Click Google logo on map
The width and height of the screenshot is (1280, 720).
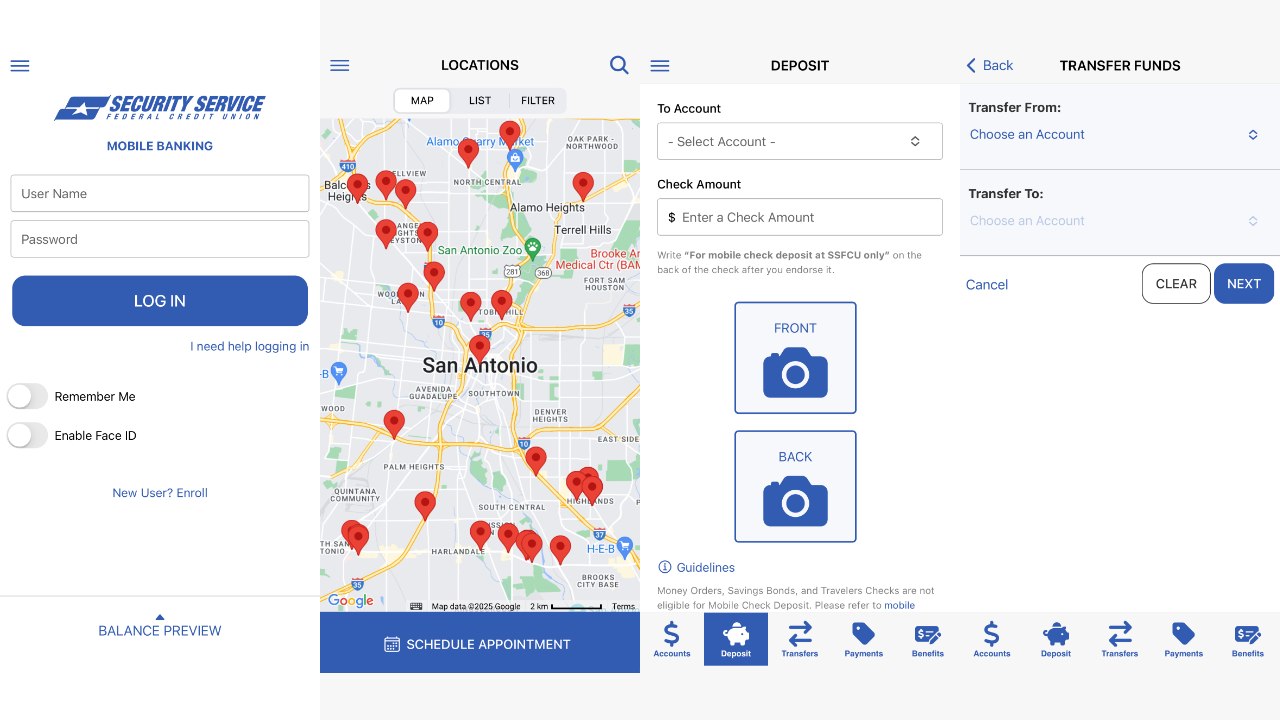pos(351,601)
